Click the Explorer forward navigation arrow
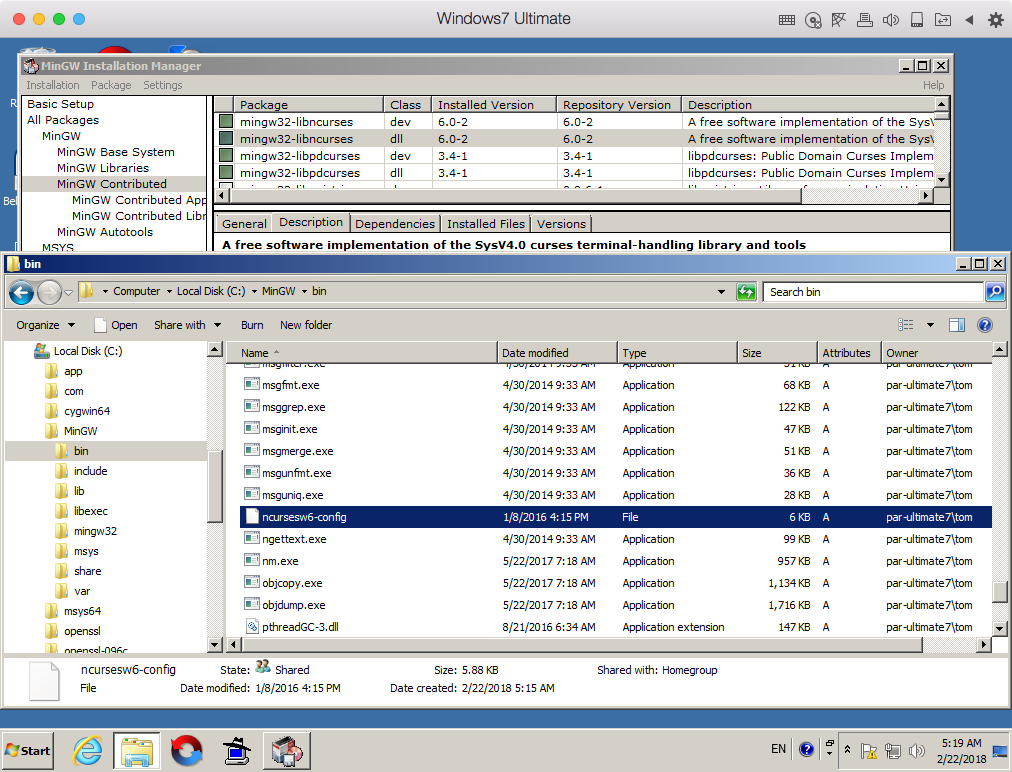This screenshot has width=1012, height=772. point(49,292)
